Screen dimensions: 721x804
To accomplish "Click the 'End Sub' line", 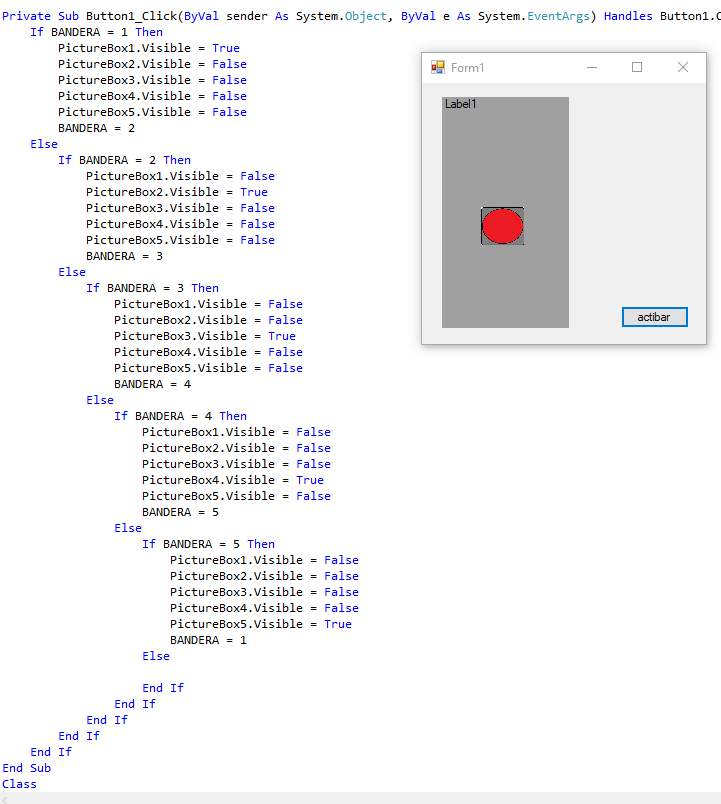I will coord(26,768).
